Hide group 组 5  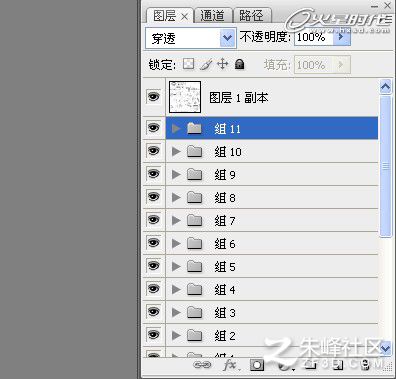153,266
